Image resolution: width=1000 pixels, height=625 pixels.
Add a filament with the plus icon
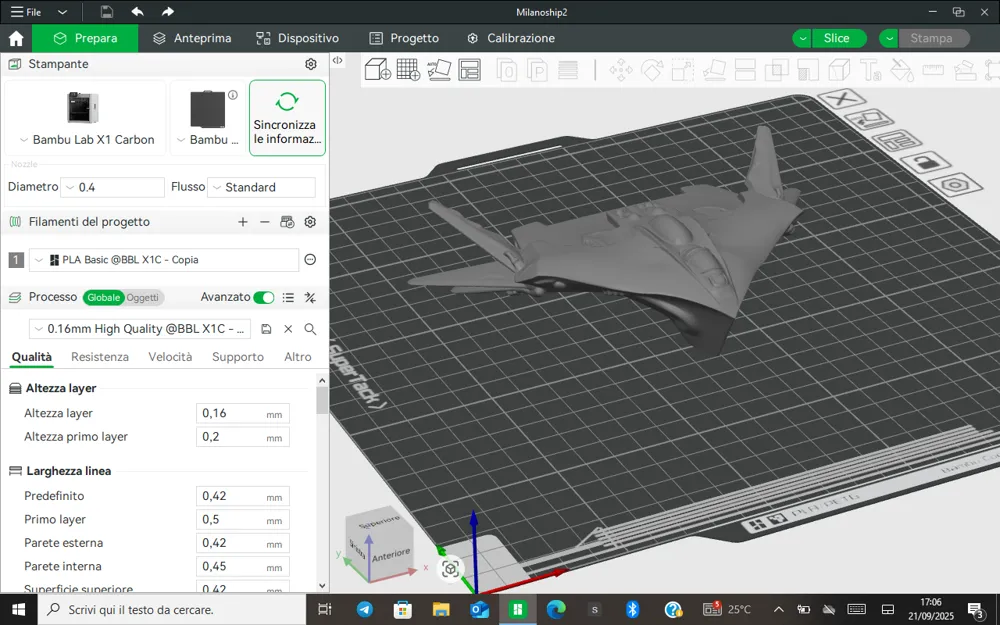coord(243,222)
